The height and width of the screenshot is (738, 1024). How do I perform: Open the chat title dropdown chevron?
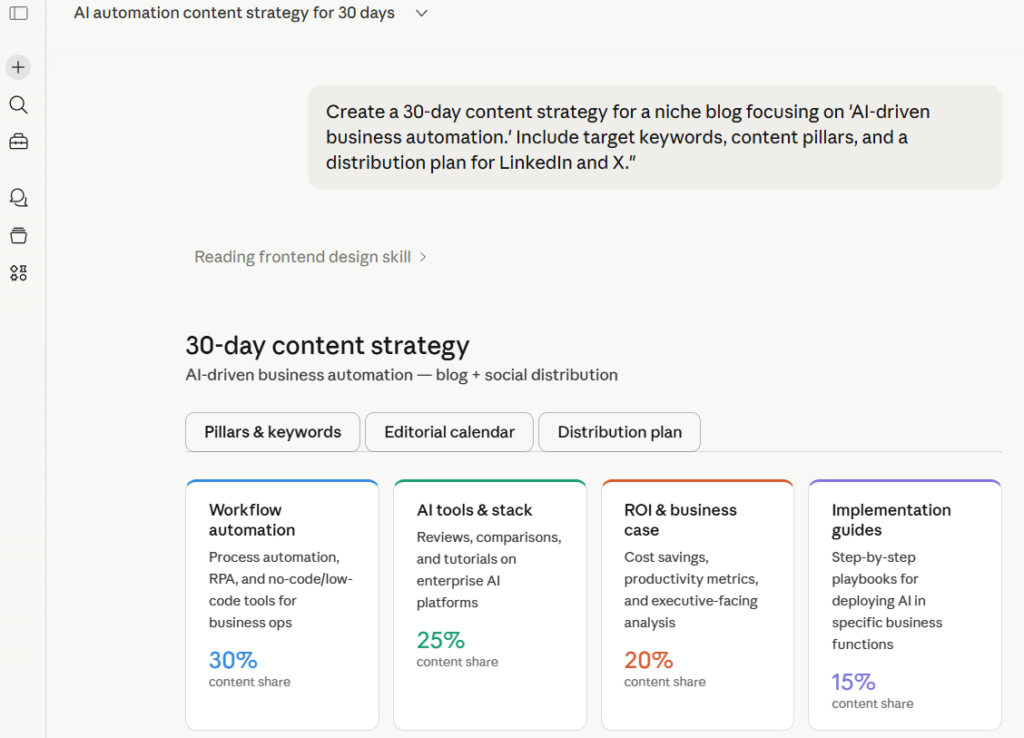coord(421,14)
